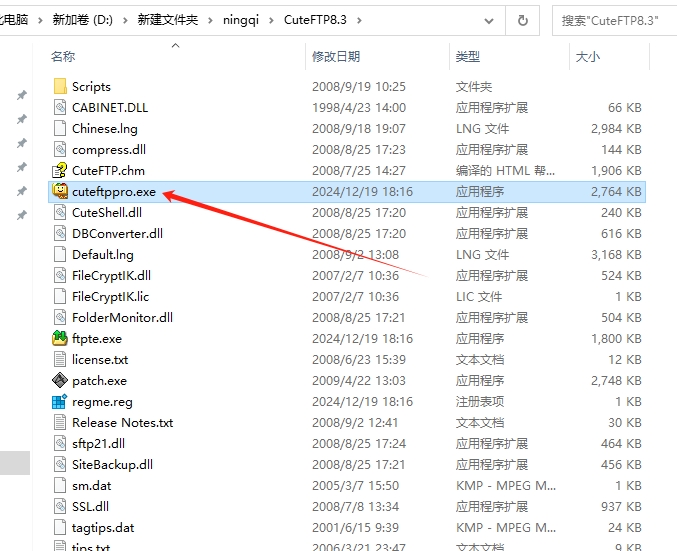The width and height of the screenshot is (677, 551).
Task: Click the date 1998/4/23 14:00 of CABINET.DLL
Action: click(x=359, y=108)
